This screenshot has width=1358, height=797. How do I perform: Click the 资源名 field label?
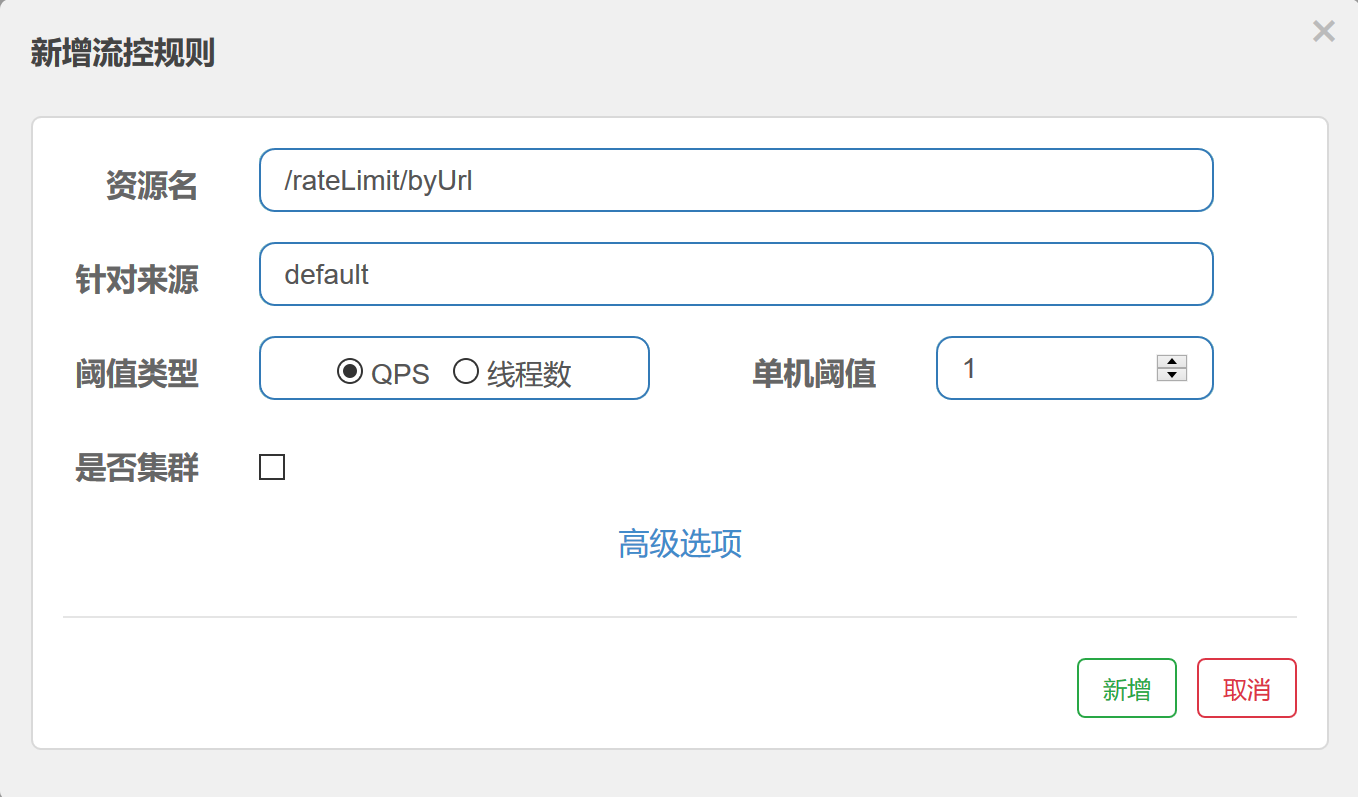(x=151, y=186)
